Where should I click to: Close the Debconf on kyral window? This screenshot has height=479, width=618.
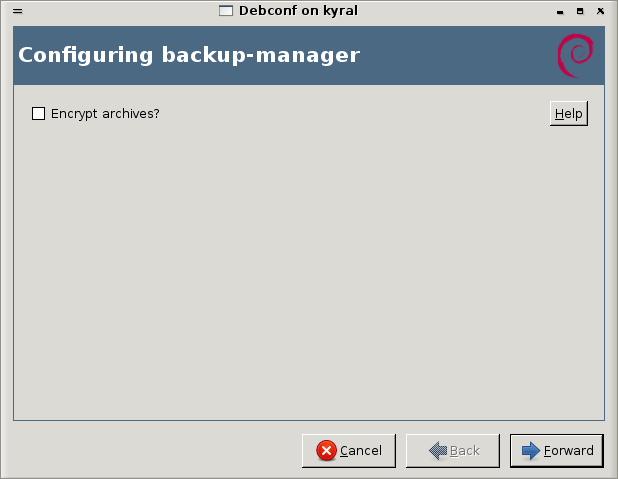click(600, 11)
